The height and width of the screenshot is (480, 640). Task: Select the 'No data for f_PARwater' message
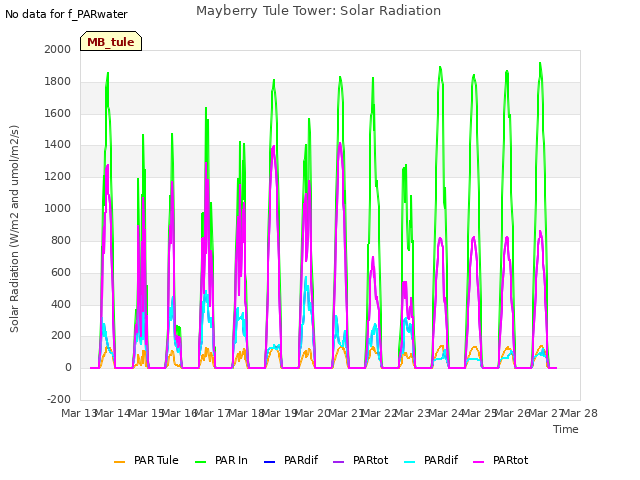[x=67, y=14]
